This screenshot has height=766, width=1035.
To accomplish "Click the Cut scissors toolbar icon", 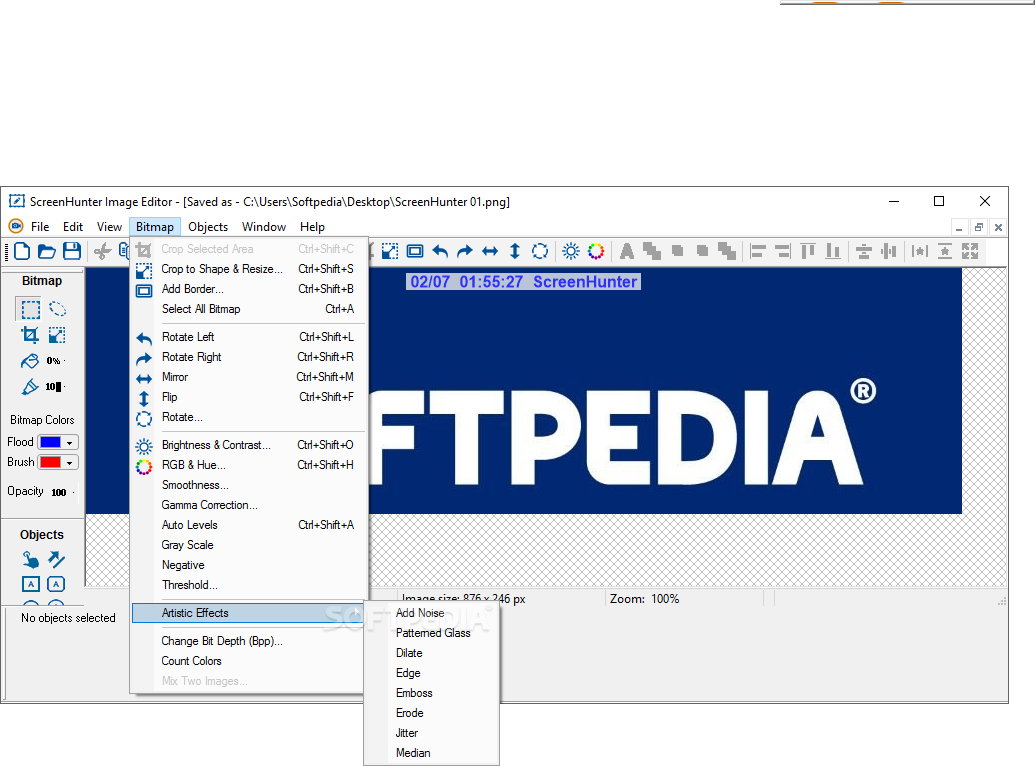I will tap(102, 251).
